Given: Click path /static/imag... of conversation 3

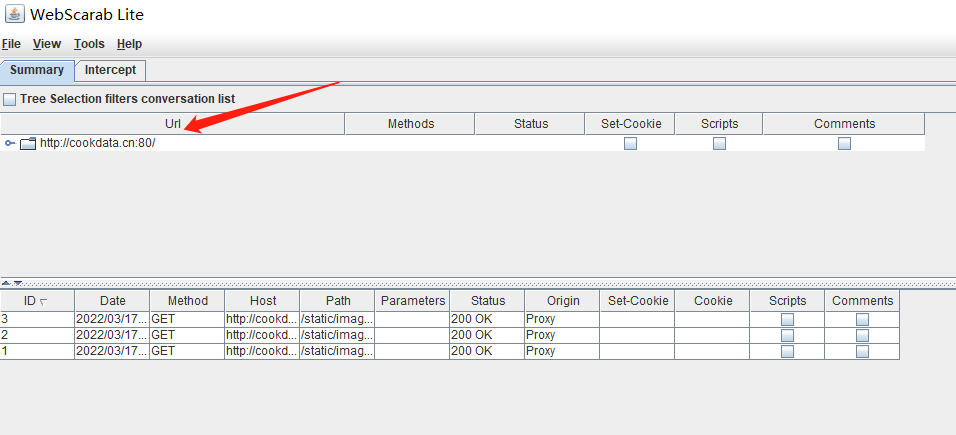Looking at the screenshot, I should coord(337,319).
